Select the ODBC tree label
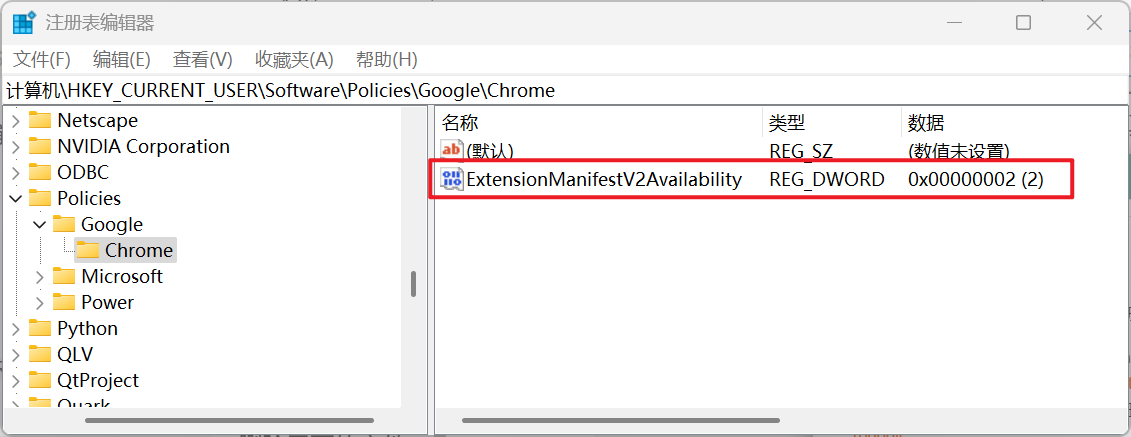1131x437 pixels. pos(83,172)
